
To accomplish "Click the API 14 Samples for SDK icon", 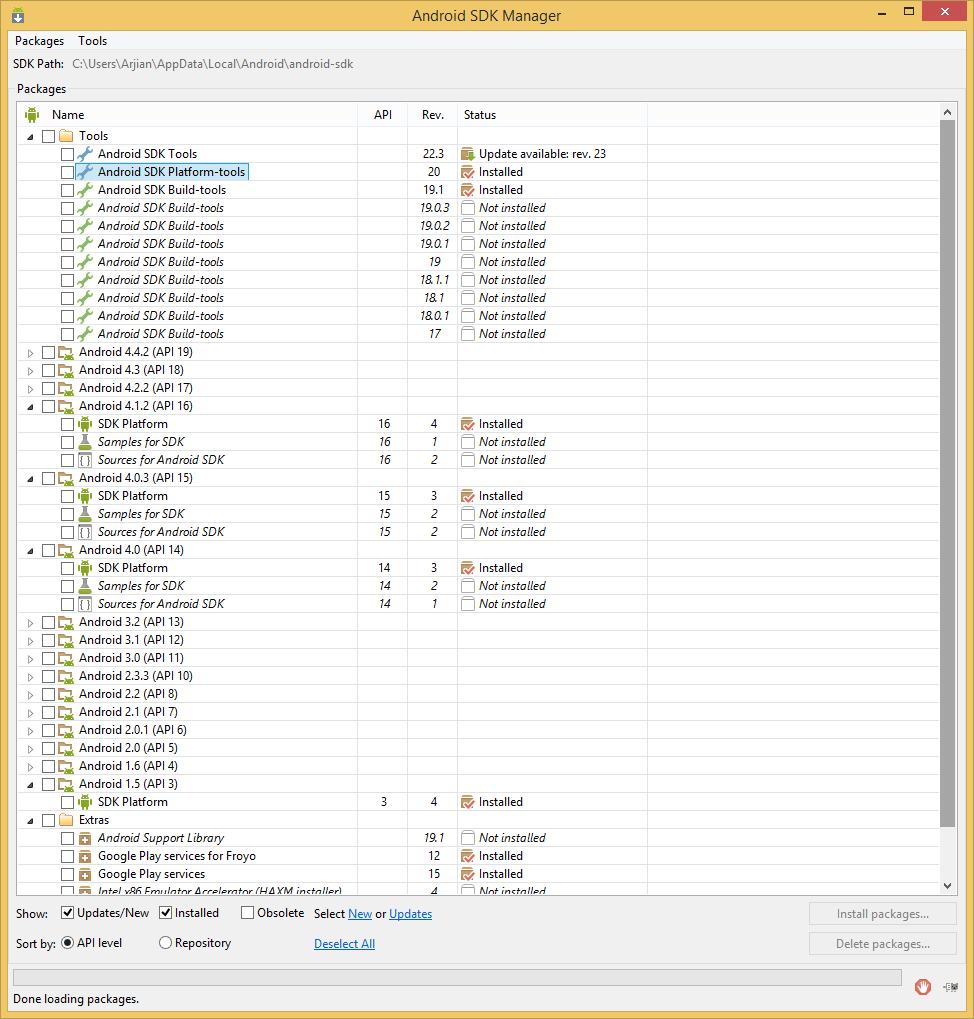I will (85, 586).
